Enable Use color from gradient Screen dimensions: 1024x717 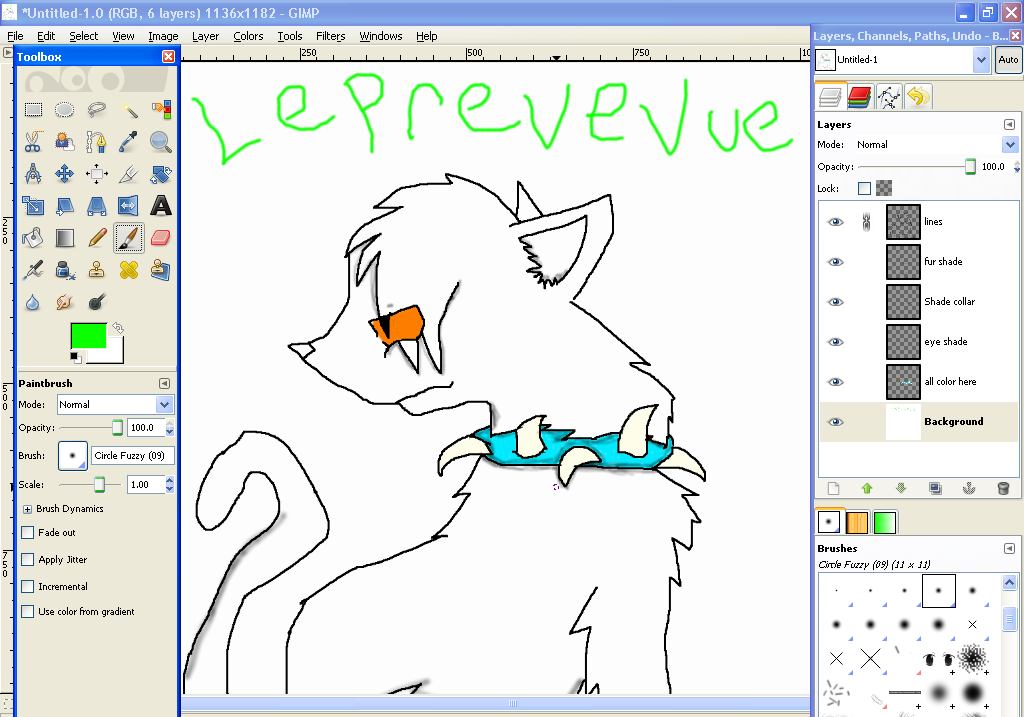click(27, 611)
